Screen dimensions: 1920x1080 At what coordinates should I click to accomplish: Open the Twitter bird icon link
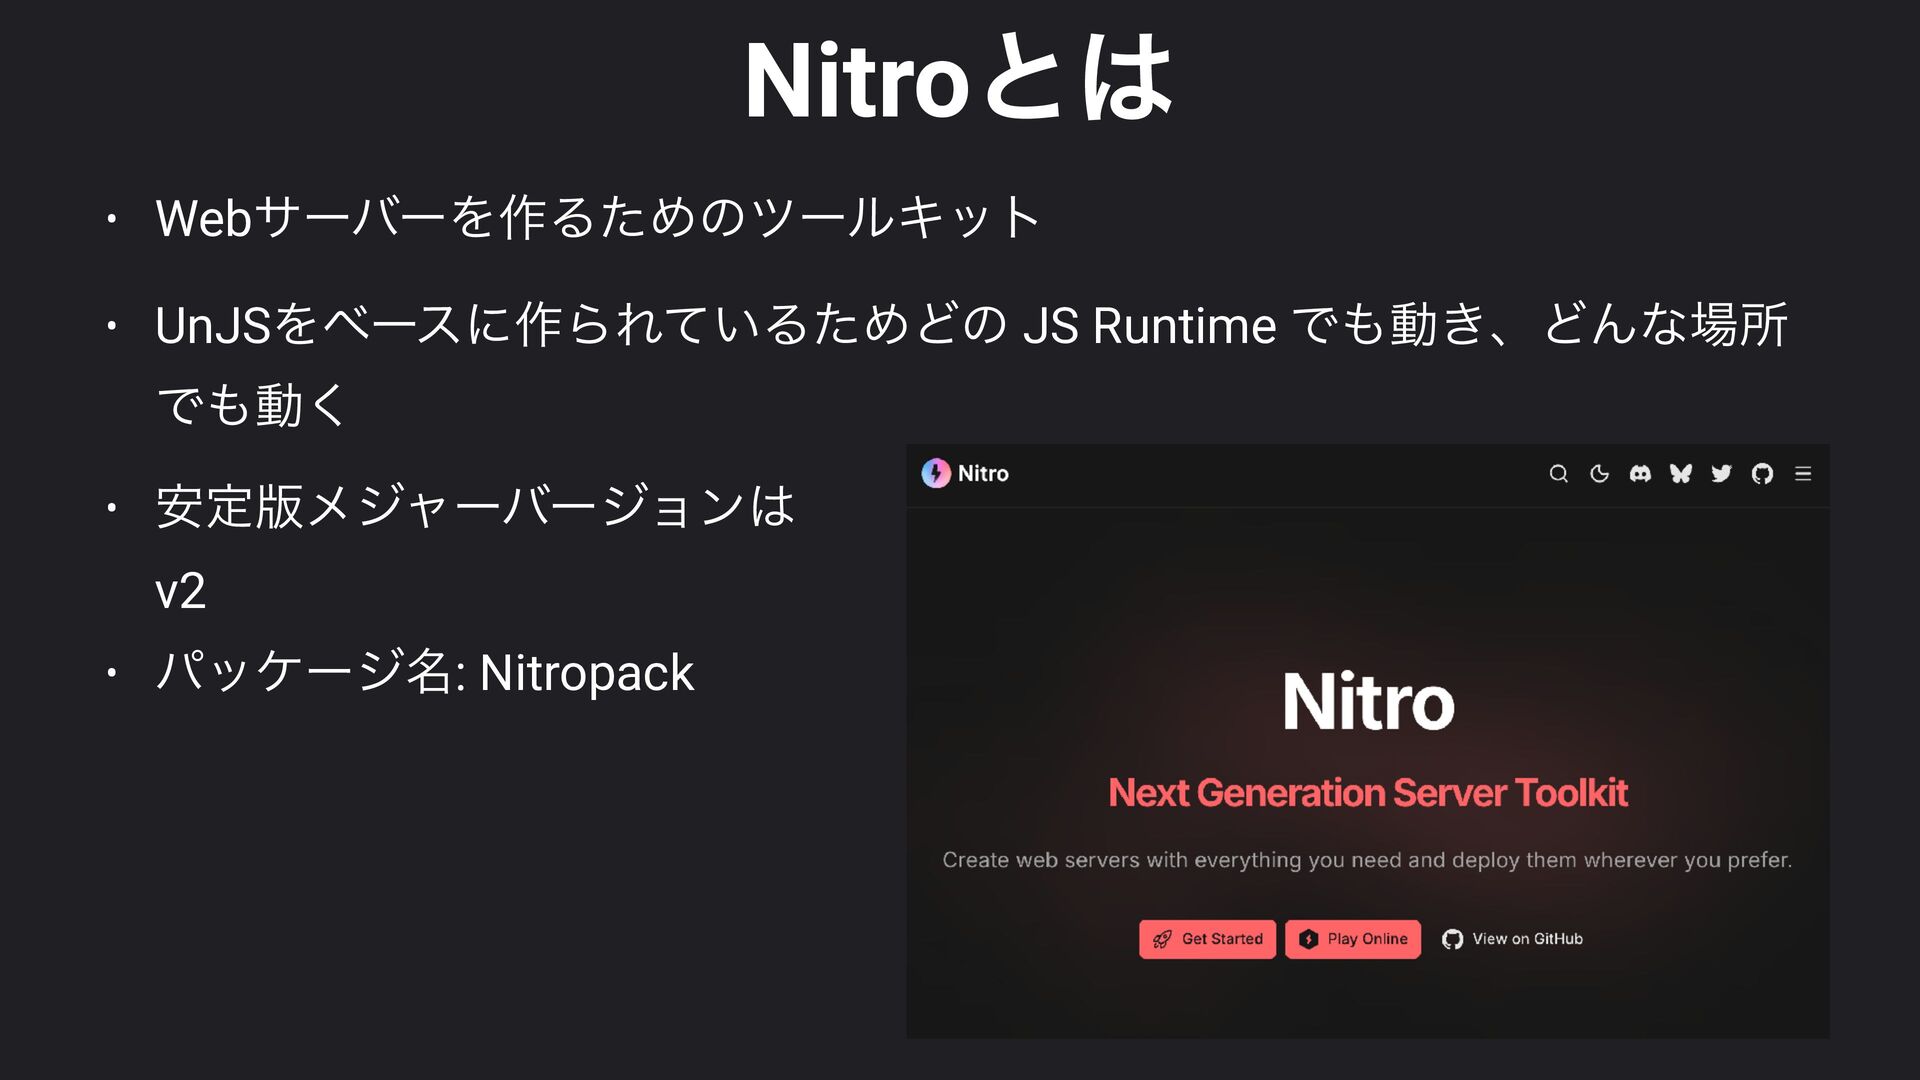pyautogui.click(x=1721, y=474)
